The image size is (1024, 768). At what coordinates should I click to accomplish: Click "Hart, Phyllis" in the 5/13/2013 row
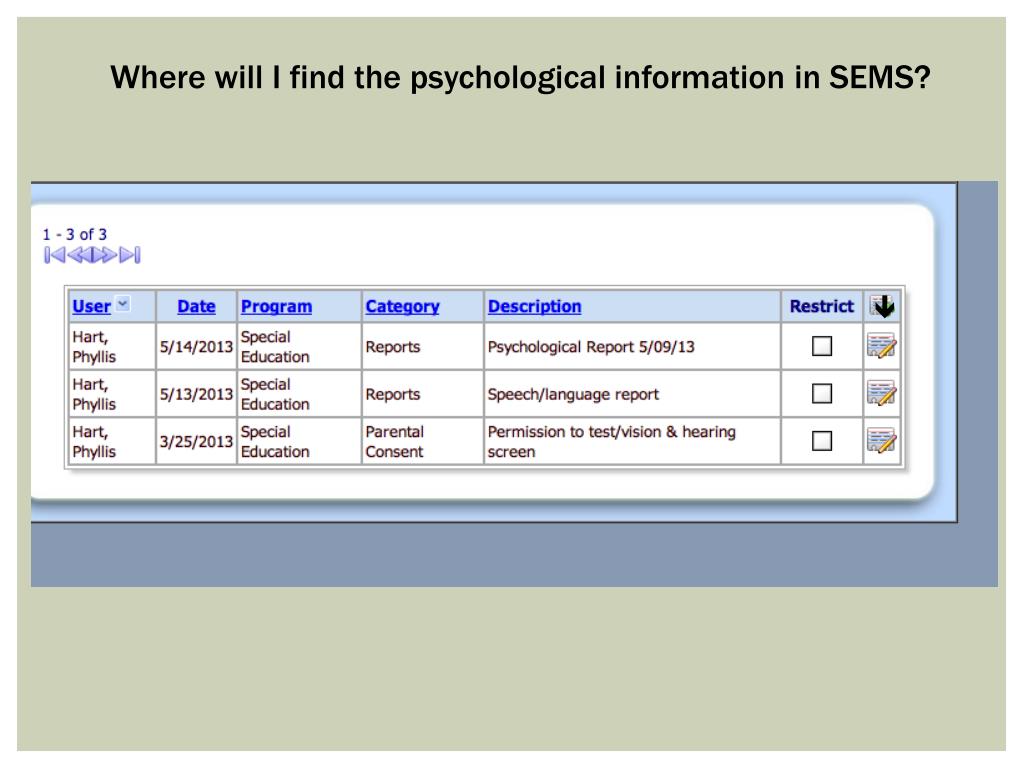click(94, 394)
